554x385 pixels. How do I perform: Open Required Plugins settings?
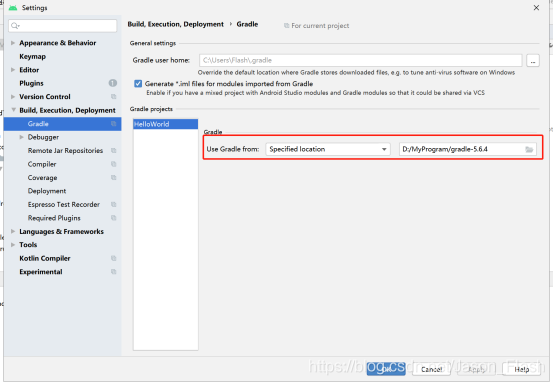tap(54, 218)
